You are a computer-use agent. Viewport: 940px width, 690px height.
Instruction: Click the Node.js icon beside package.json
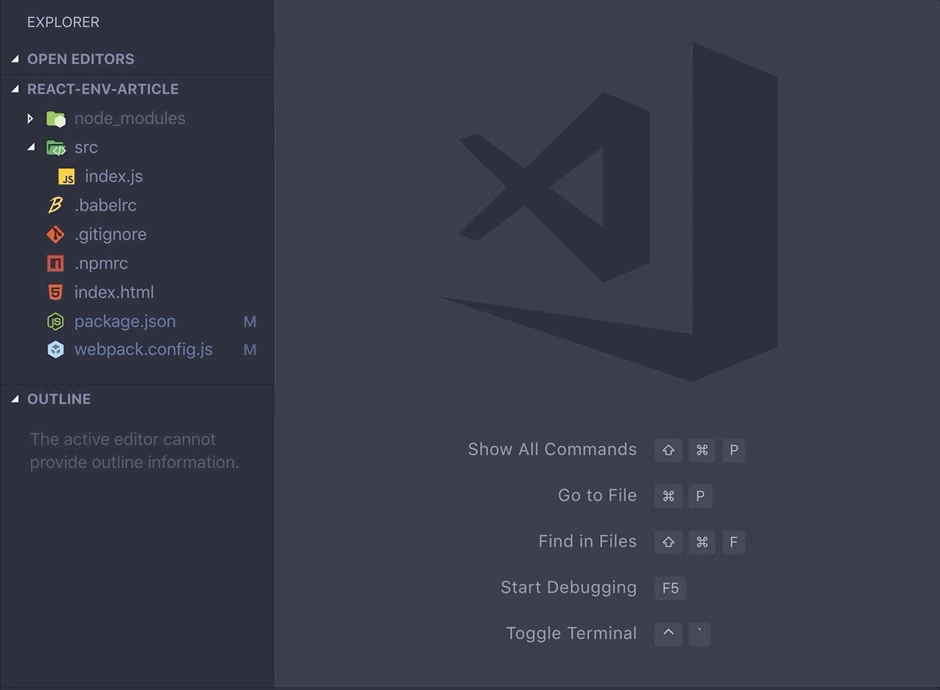pos(55,321)
